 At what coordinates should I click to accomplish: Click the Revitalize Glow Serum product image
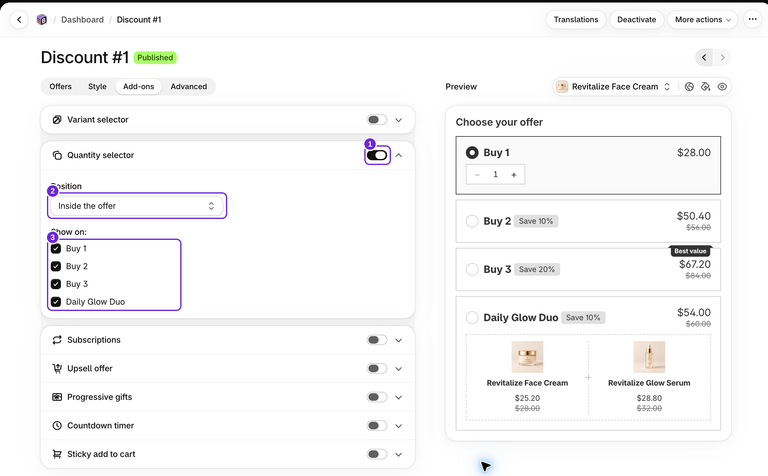pyautogui.click(x=649, y=357)
